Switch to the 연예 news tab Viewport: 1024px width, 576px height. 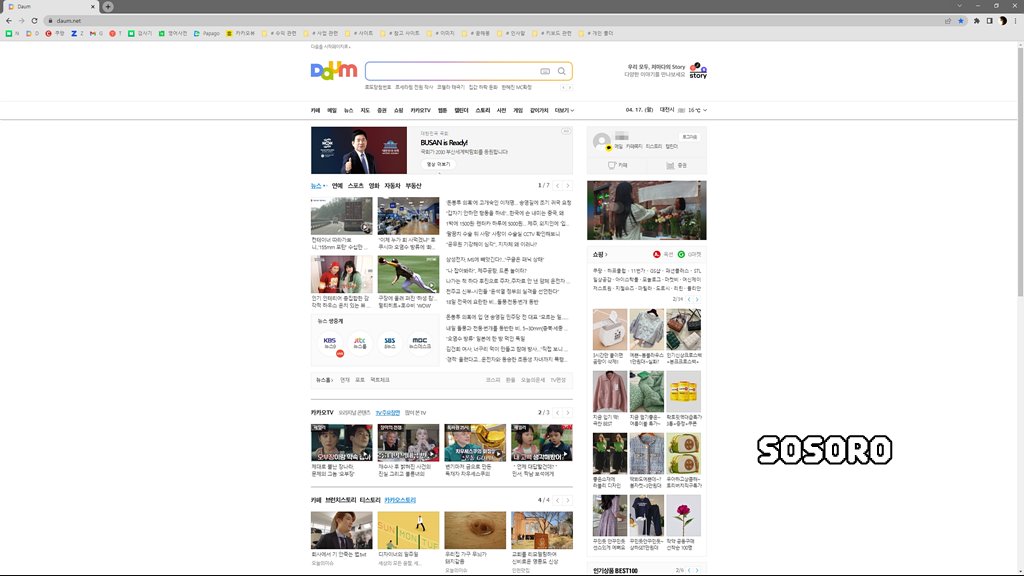click(x=337, y=185)
